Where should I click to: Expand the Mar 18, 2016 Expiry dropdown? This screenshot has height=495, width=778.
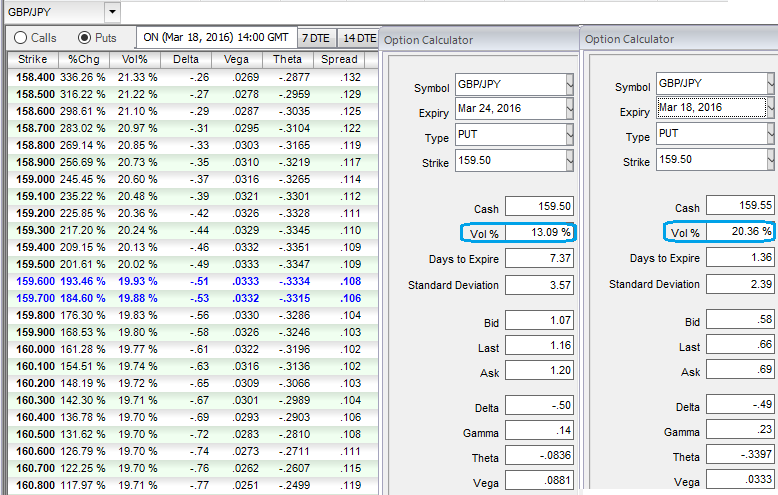point(770,108)
